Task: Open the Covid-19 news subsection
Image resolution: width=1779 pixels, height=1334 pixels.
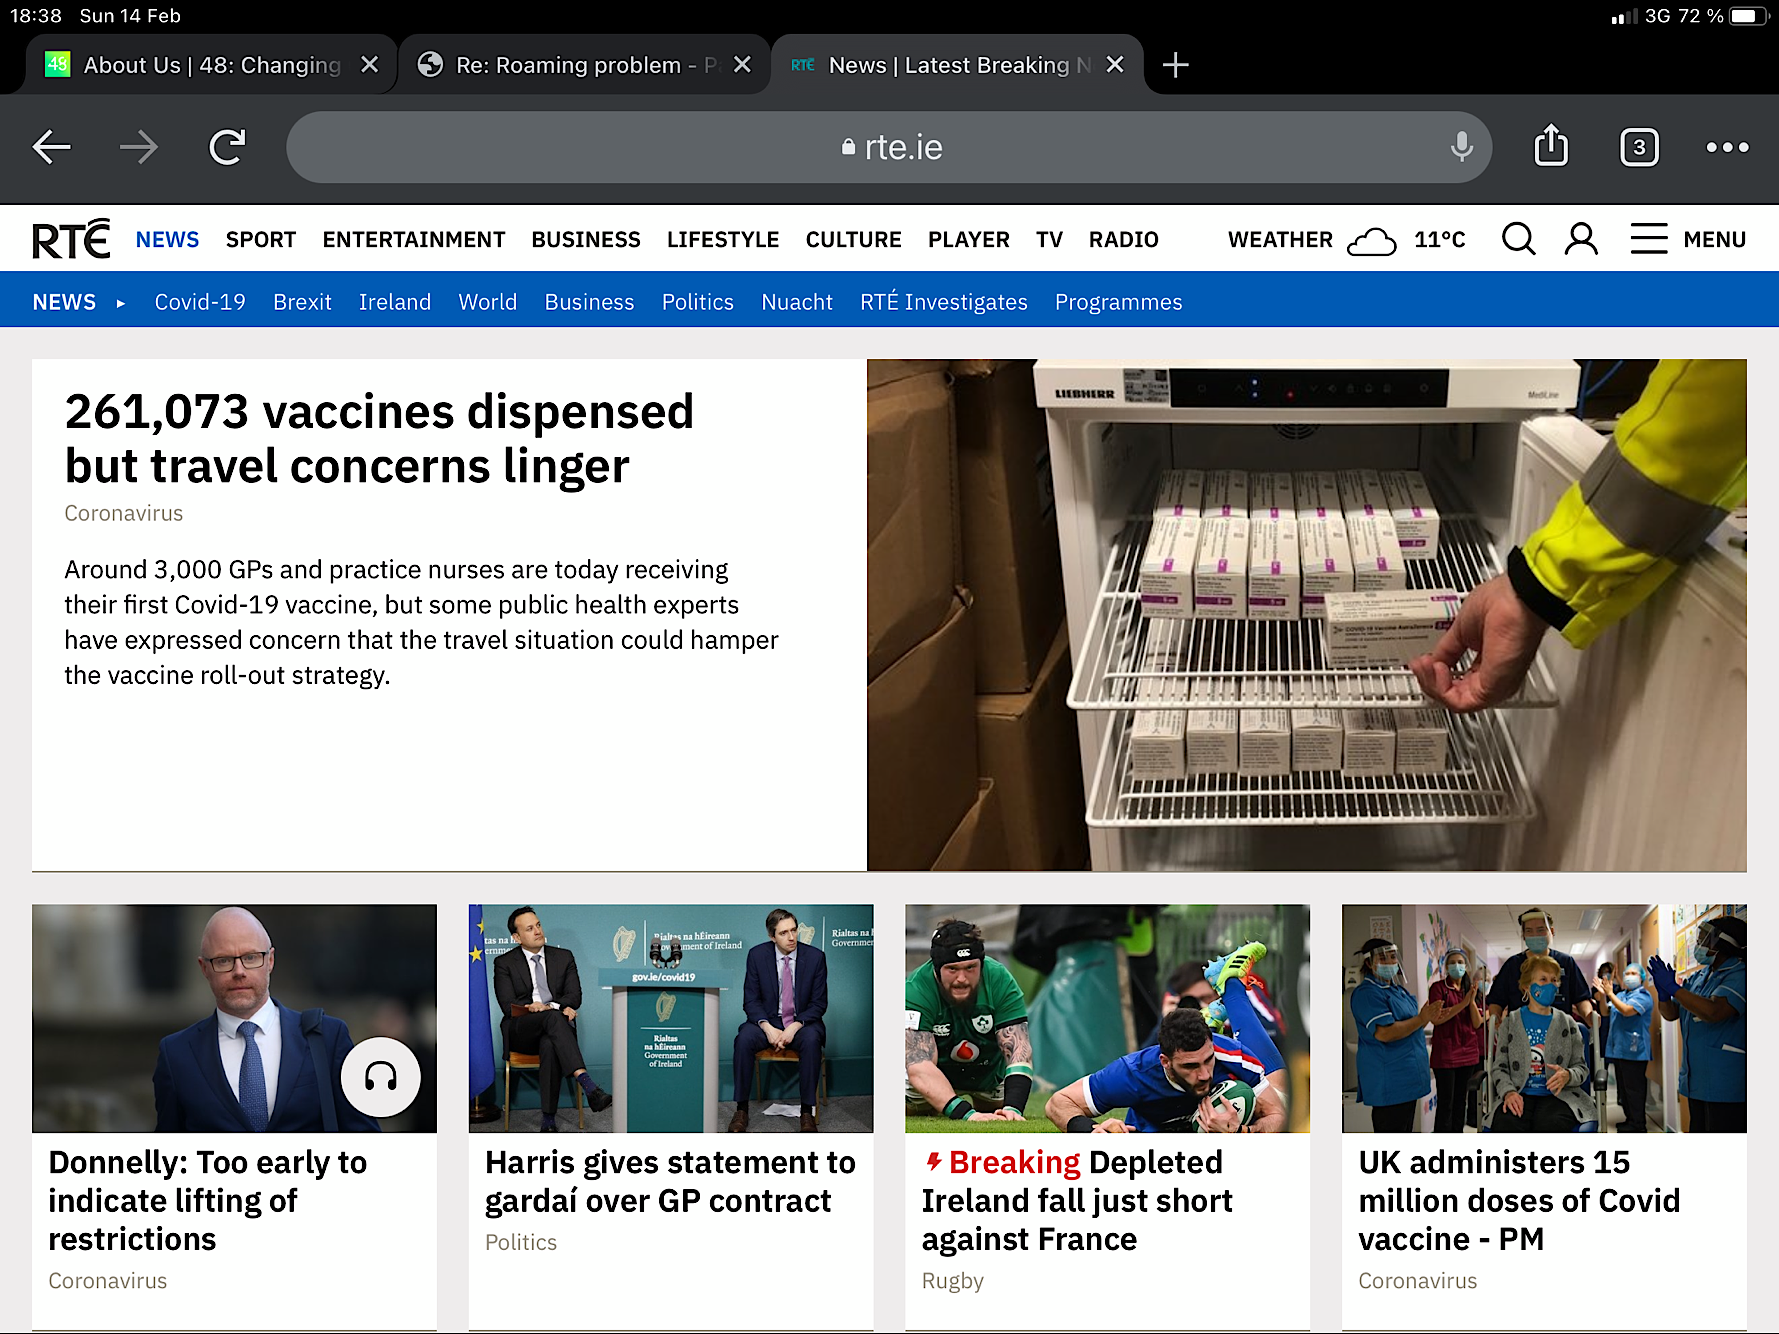Action: (200, 302)
